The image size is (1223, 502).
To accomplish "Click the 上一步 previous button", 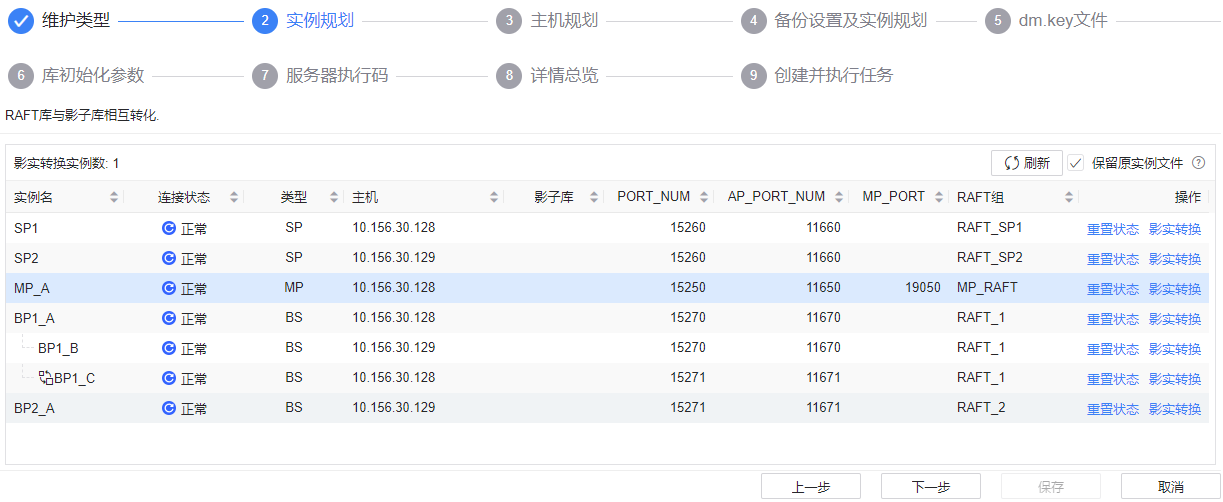I will (811, 487).
